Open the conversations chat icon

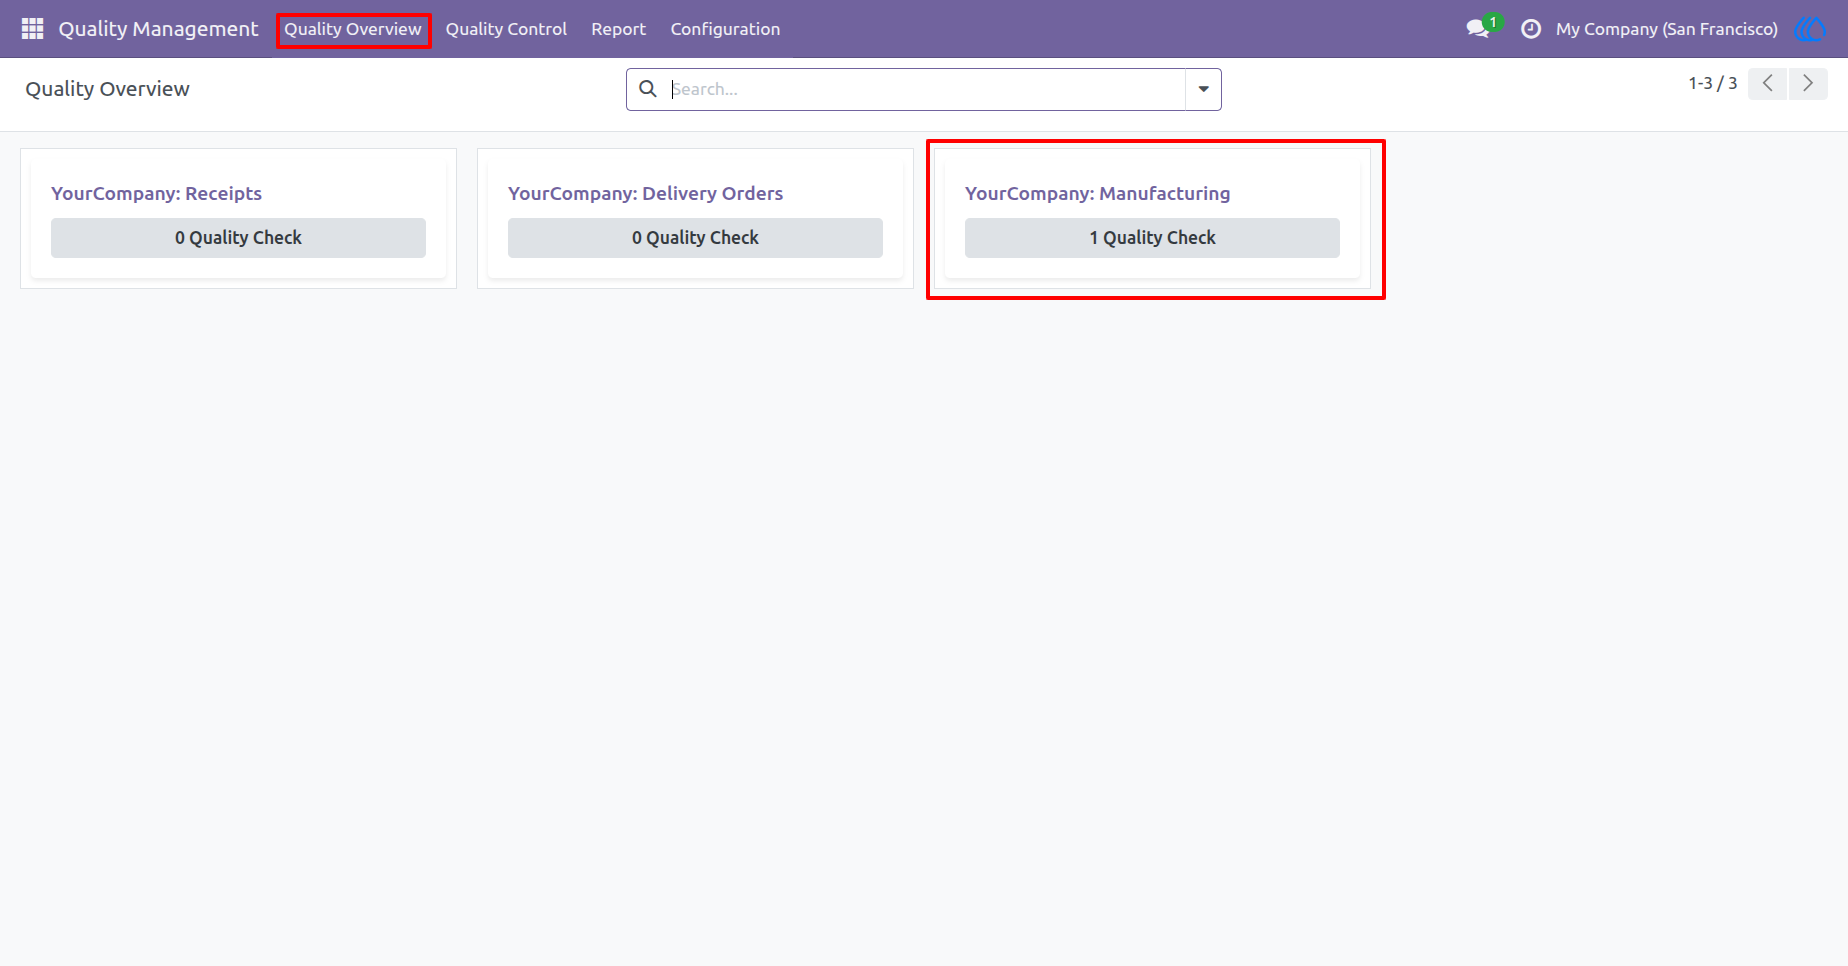coord(1478,29)
